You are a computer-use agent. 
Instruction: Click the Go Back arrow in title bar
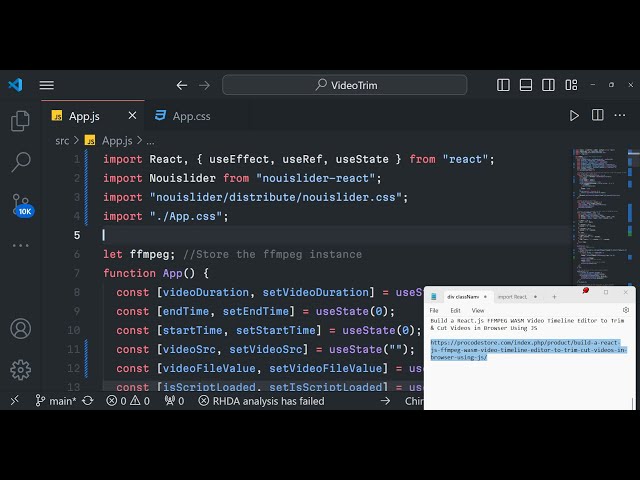(182, 85)
